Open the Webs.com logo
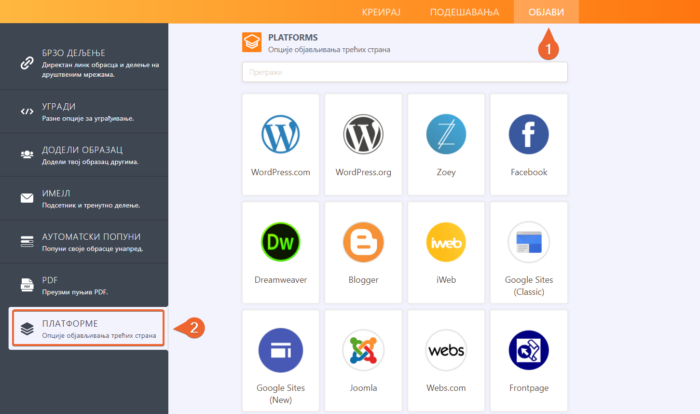The image size is (700, 414). [x=446, y=350]
